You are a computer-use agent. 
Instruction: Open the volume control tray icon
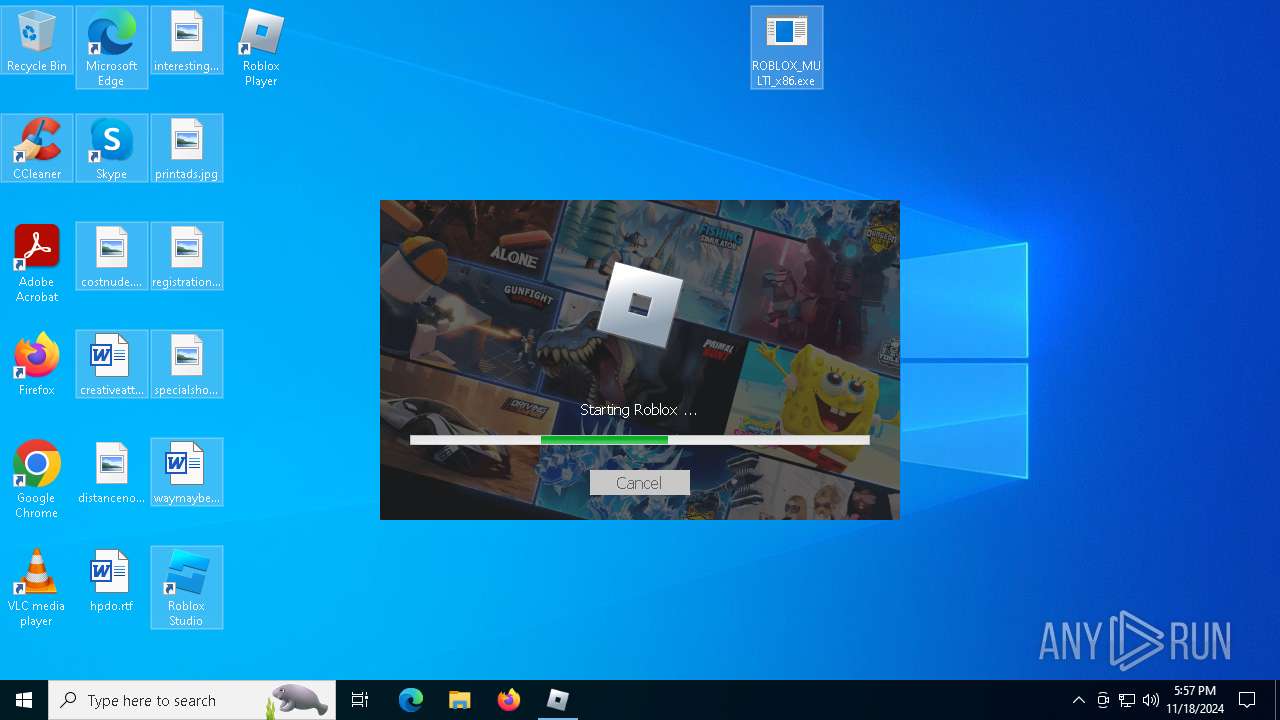coord(1151,700)
